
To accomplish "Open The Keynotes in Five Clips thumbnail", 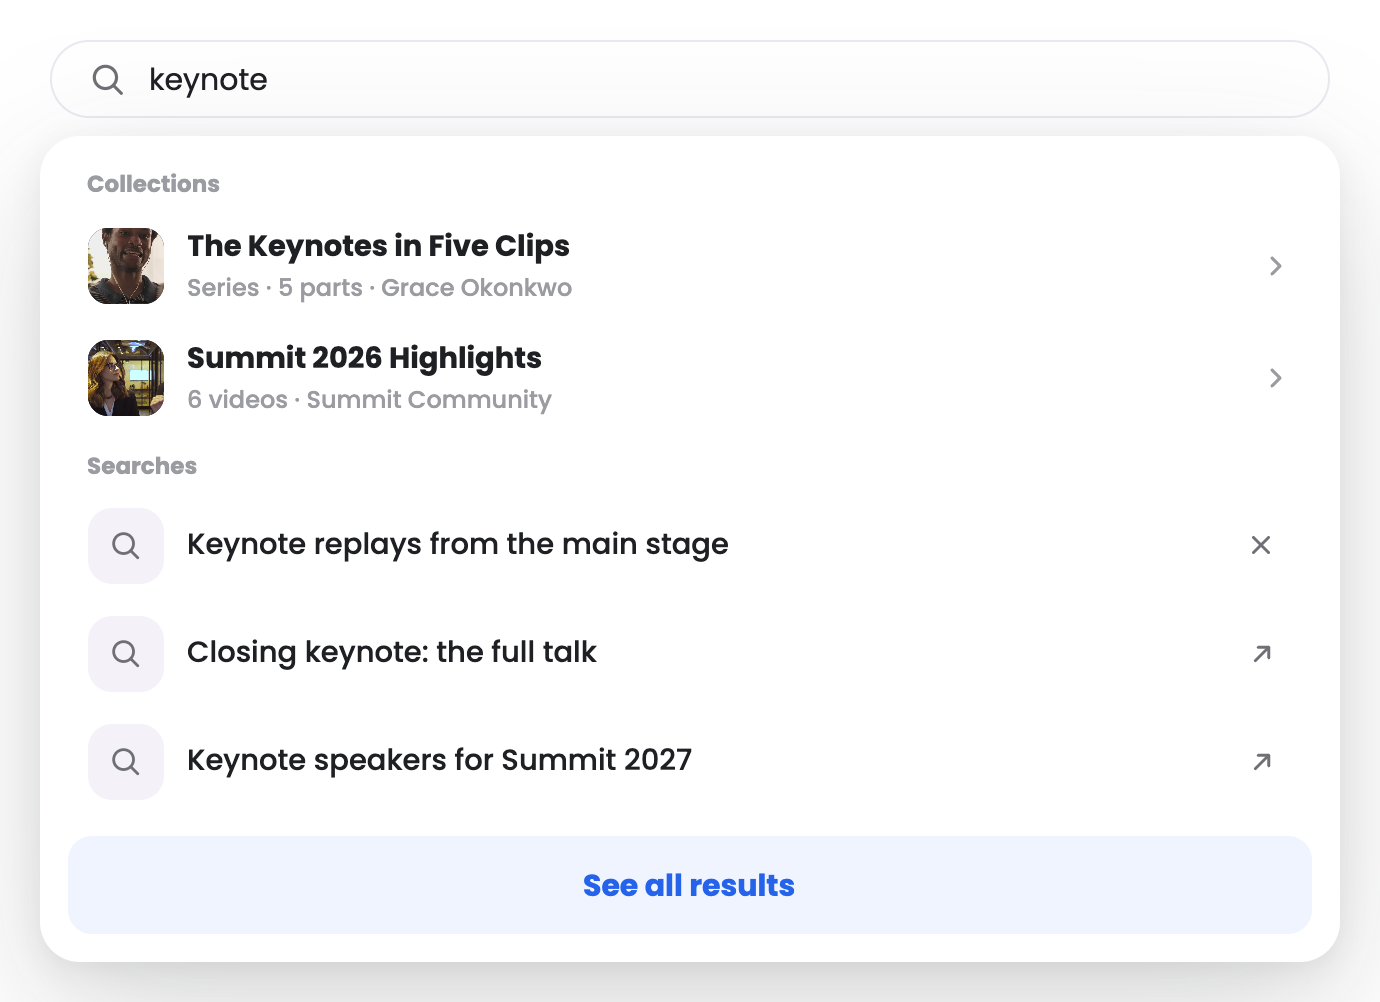I will click(x=126, y=266).
